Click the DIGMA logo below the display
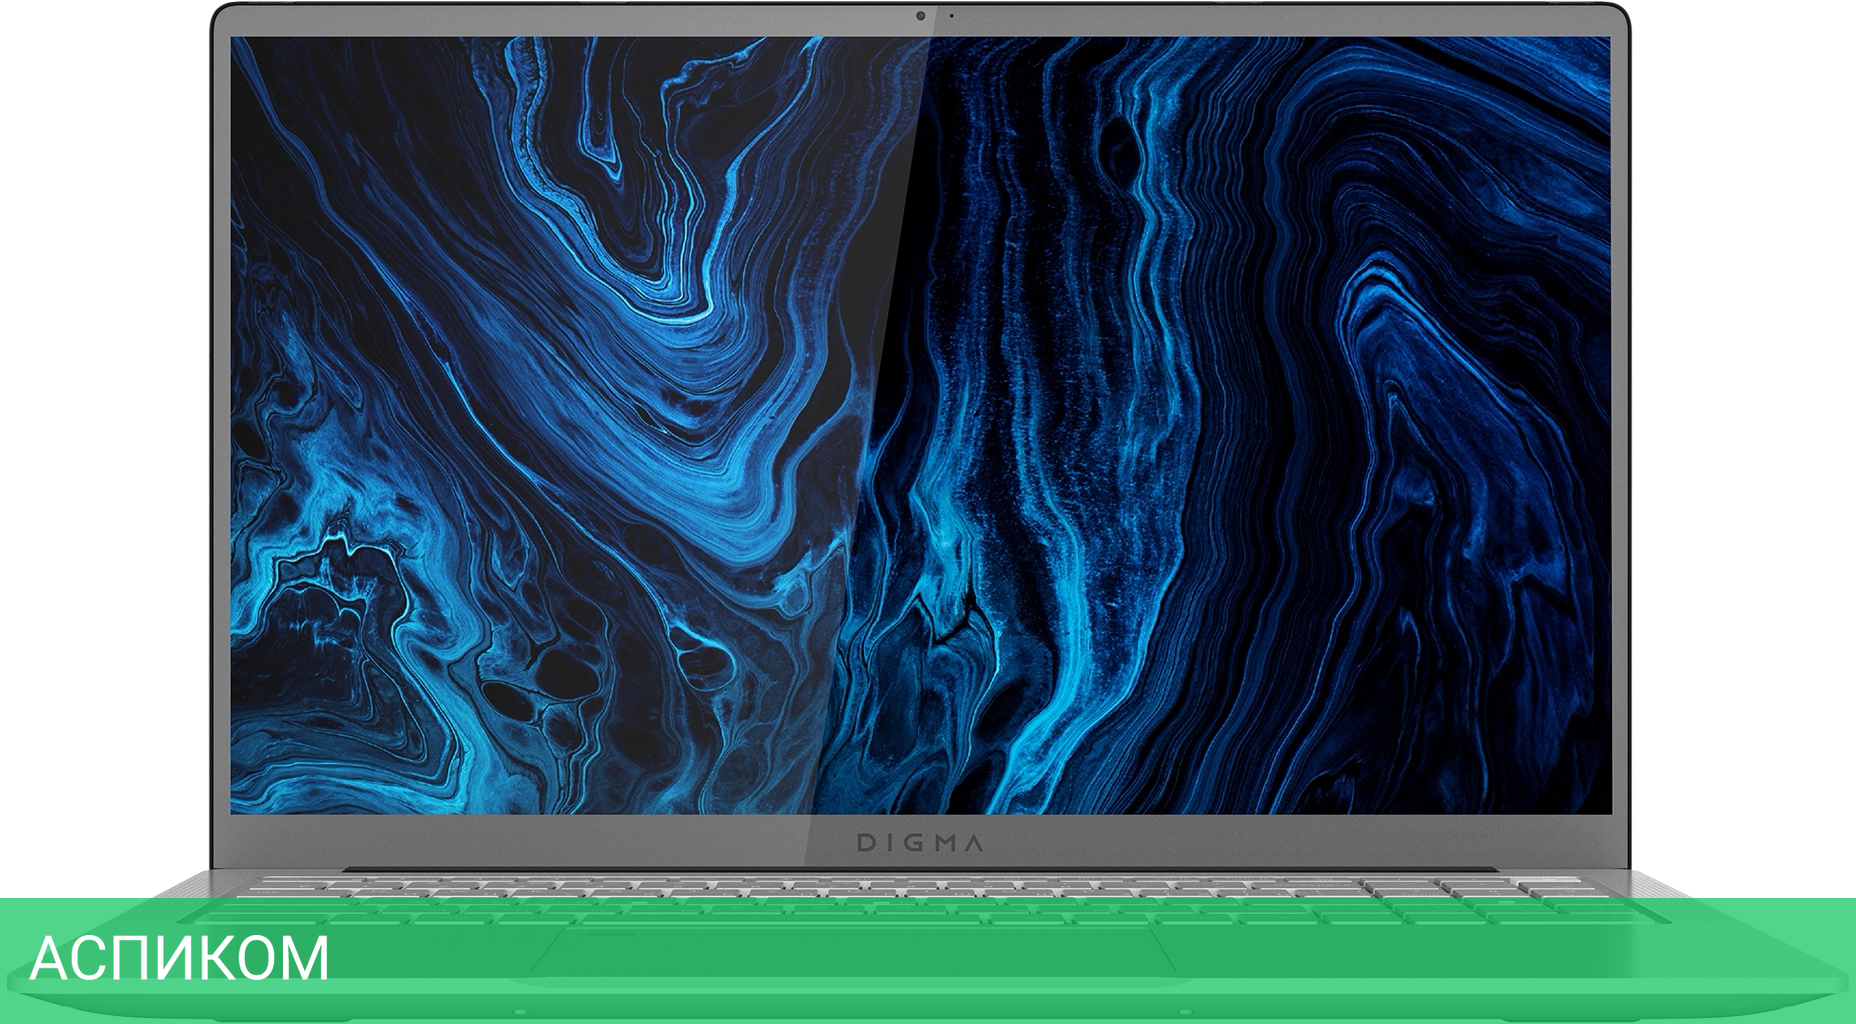 coord(920,843)
